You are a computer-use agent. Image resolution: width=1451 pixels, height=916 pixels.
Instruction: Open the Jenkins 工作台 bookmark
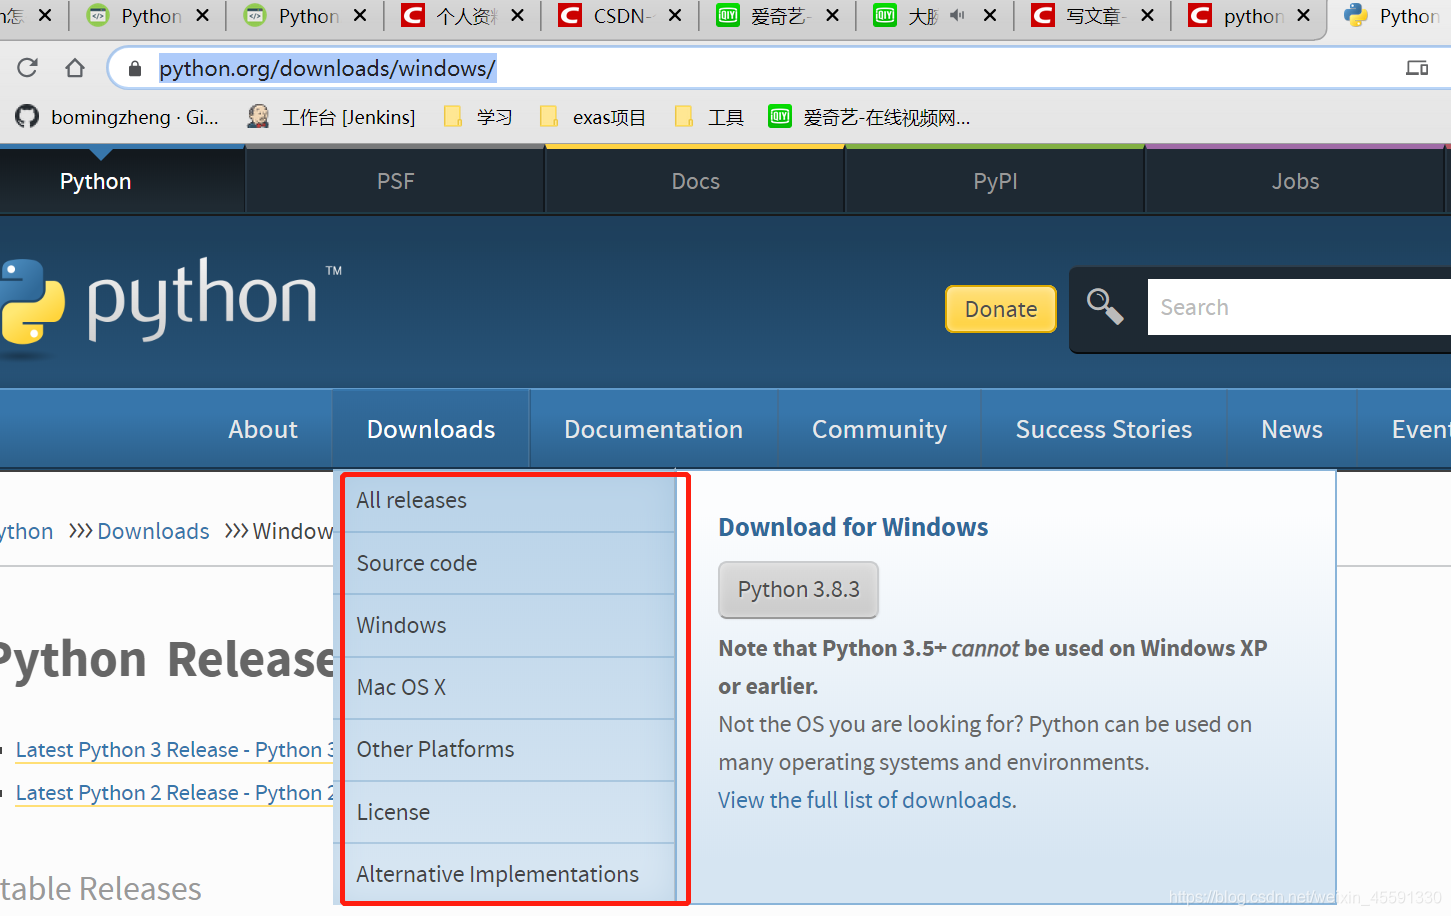(x=331, y=117)
